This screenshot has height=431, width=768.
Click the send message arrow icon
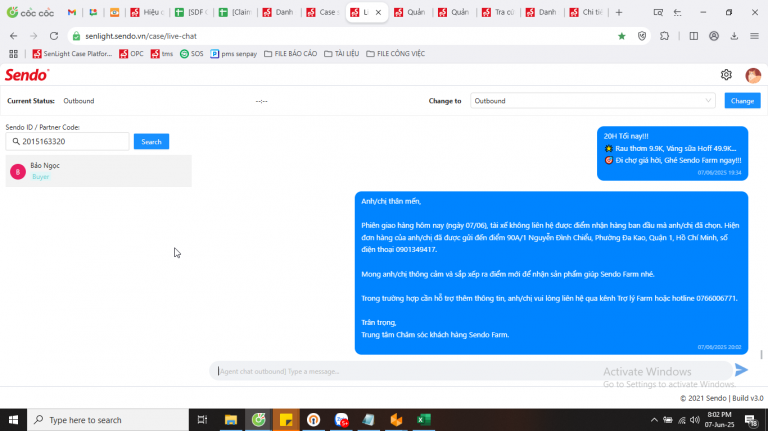click(x=741, y=370)
